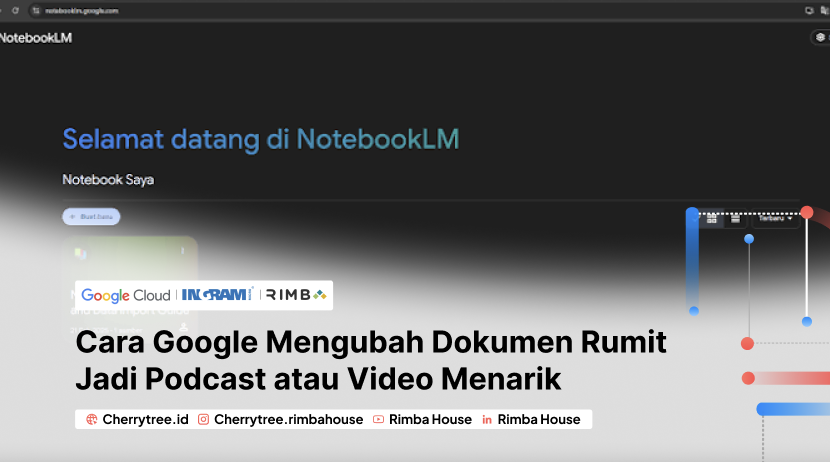
Task: Open the three-dot menu on the notebook card
Action: [x=183, y=251]
